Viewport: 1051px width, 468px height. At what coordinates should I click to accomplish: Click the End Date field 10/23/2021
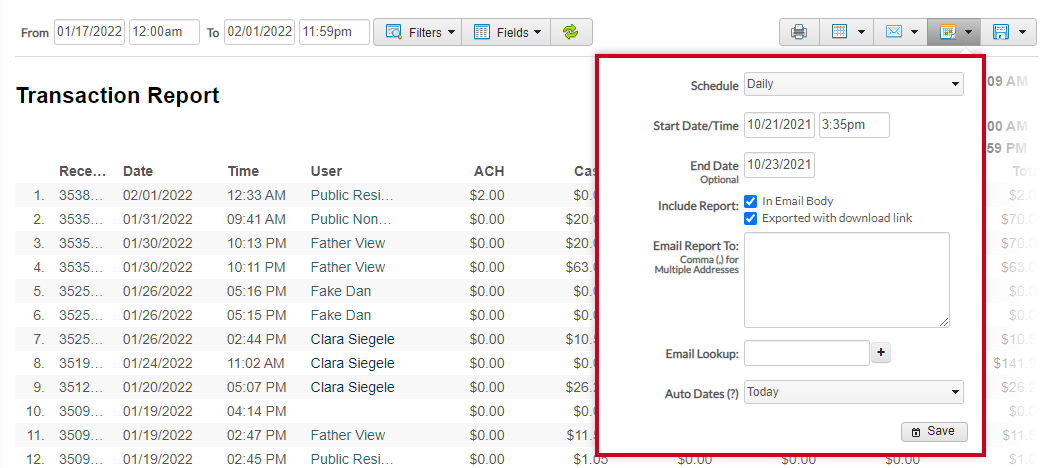coord(780,165)
